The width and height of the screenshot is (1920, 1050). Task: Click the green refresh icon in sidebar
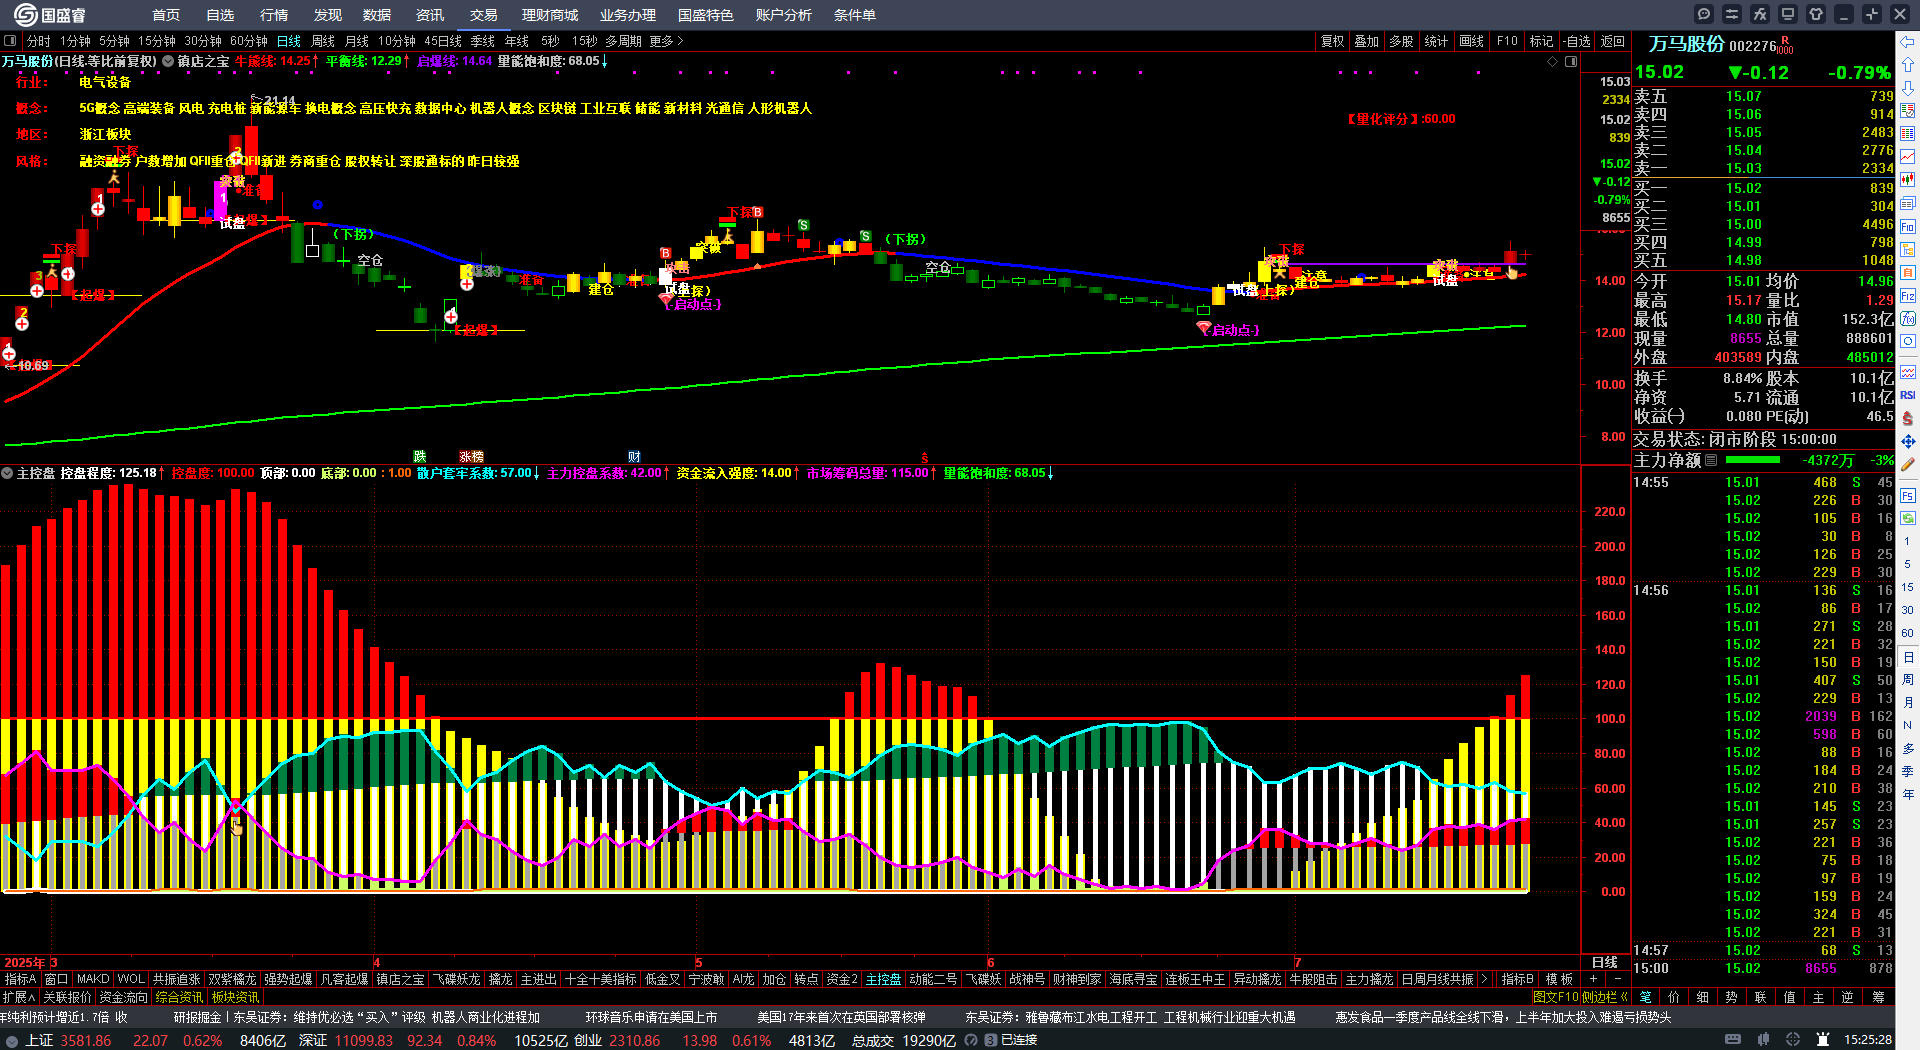pos(1908,518)
